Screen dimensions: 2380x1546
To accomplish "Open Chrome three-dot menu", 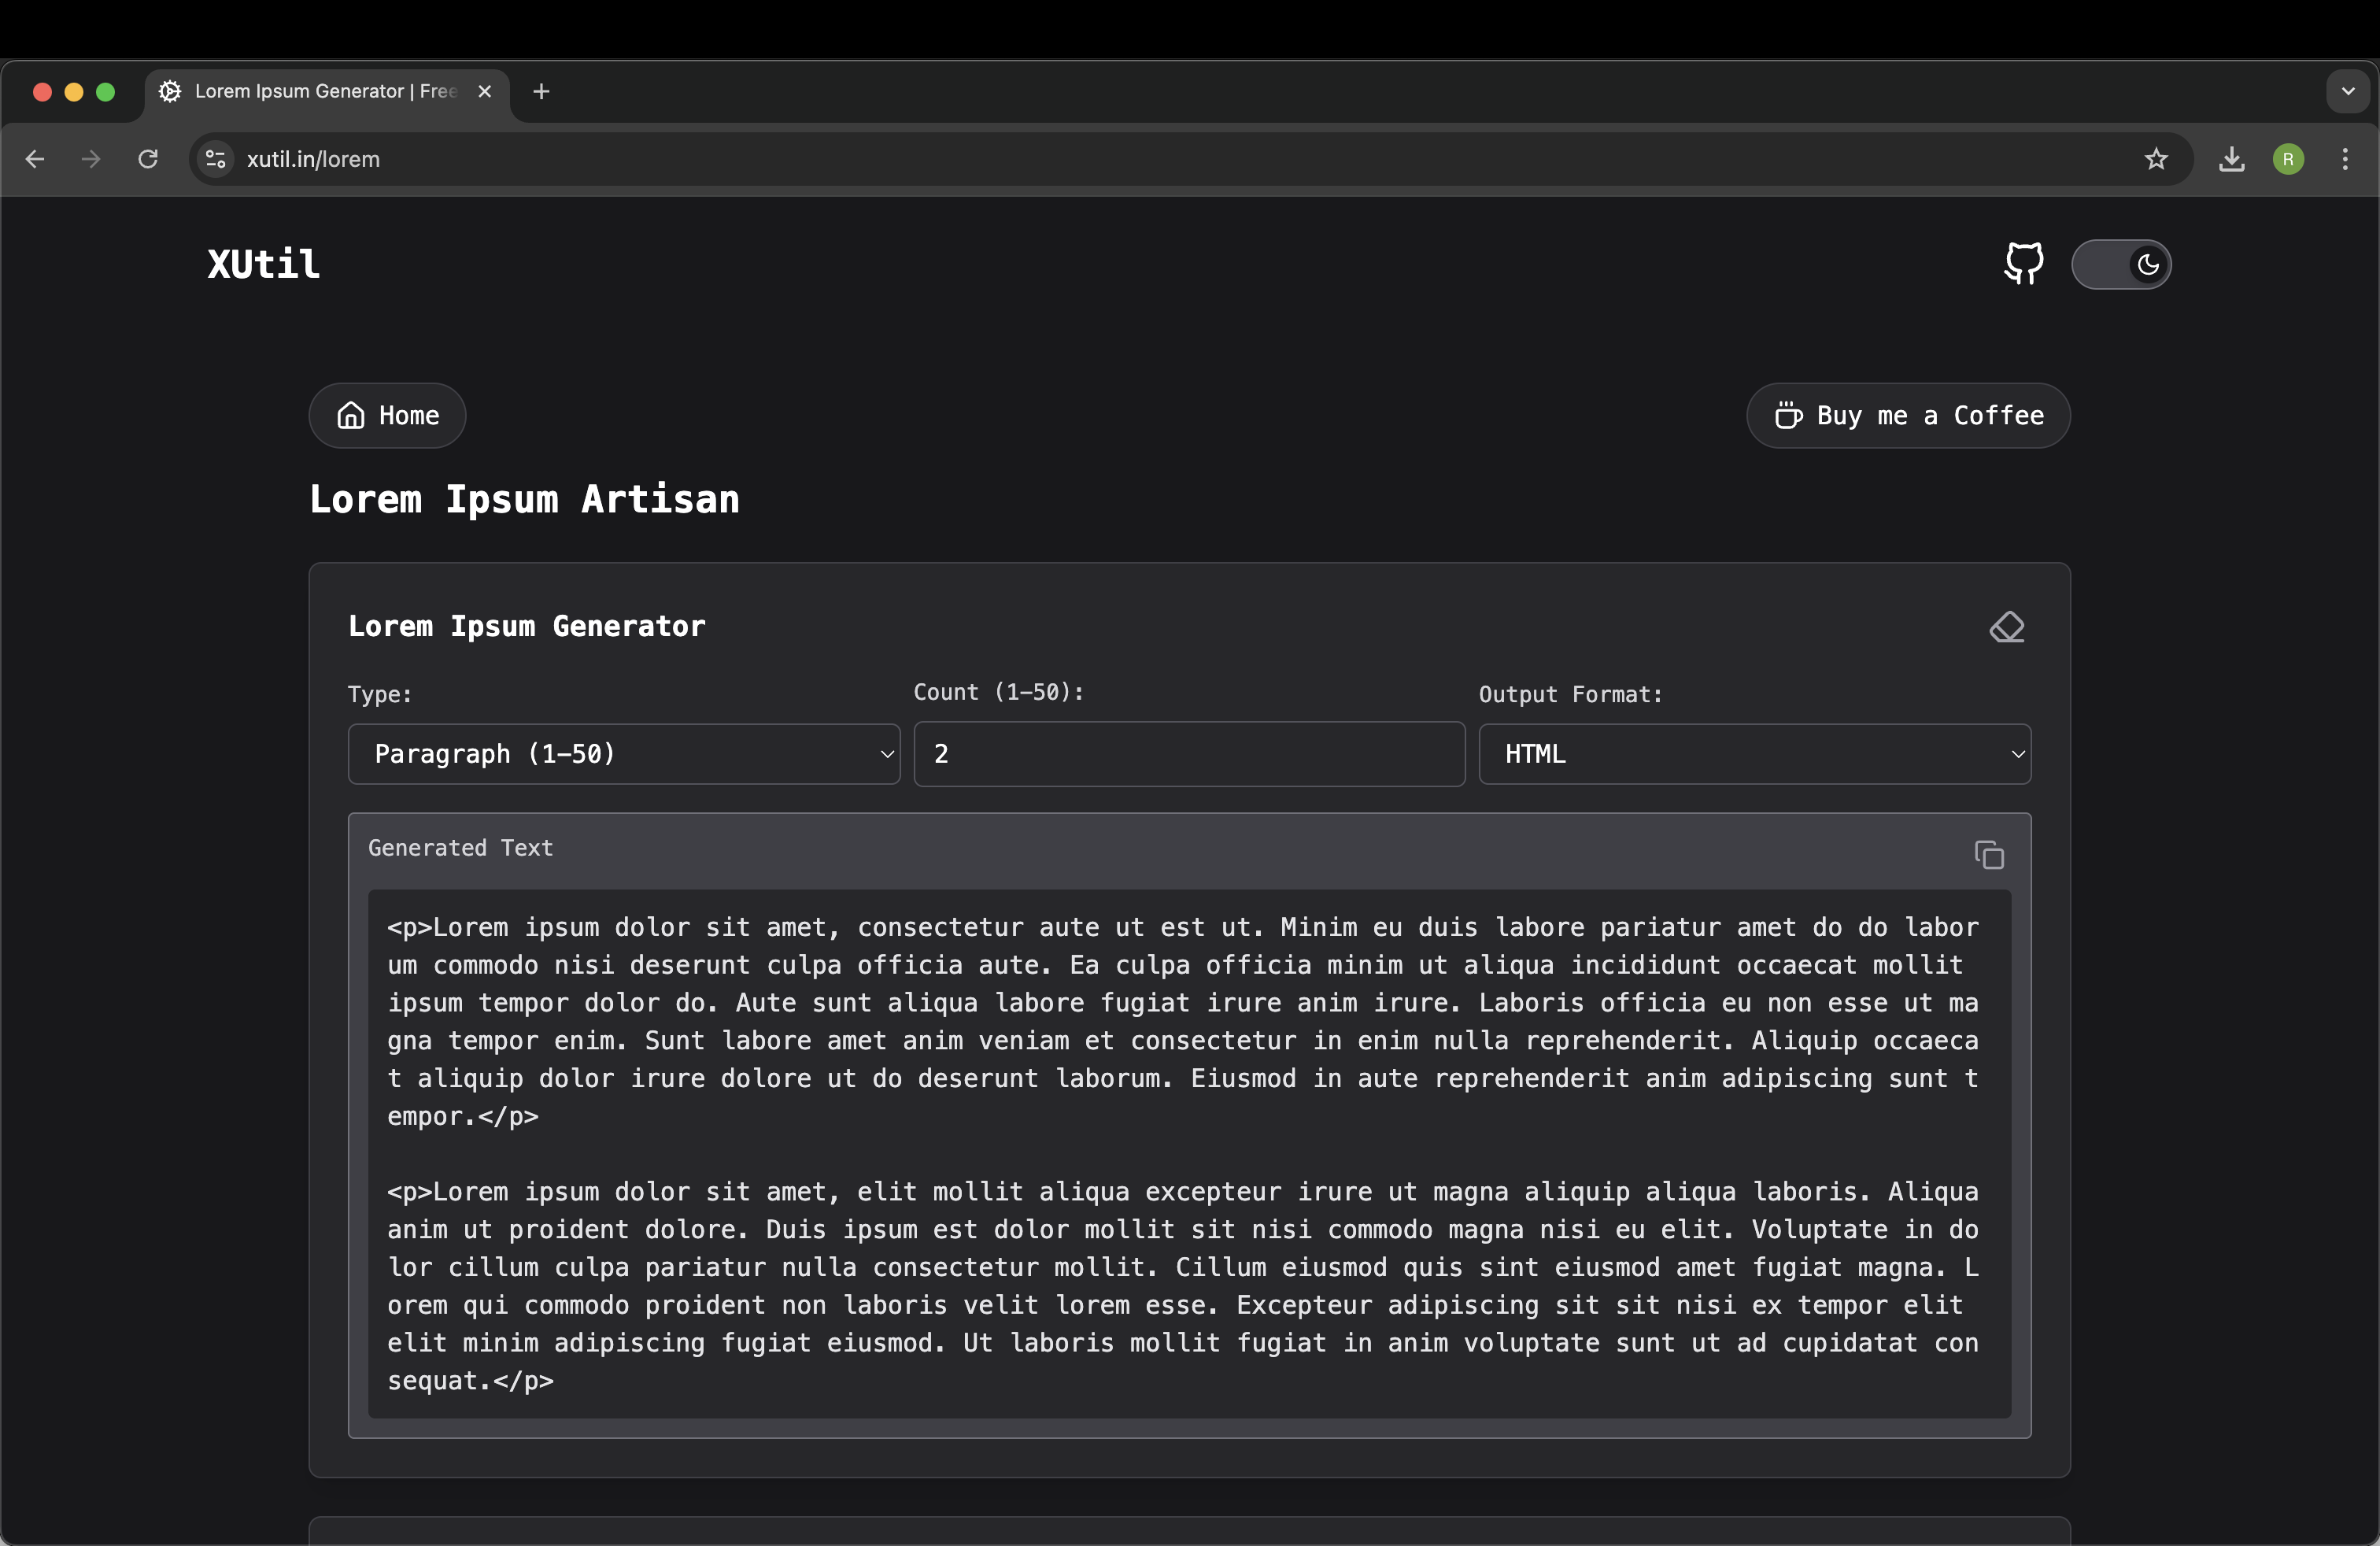I will click(x=2345, y=159).
